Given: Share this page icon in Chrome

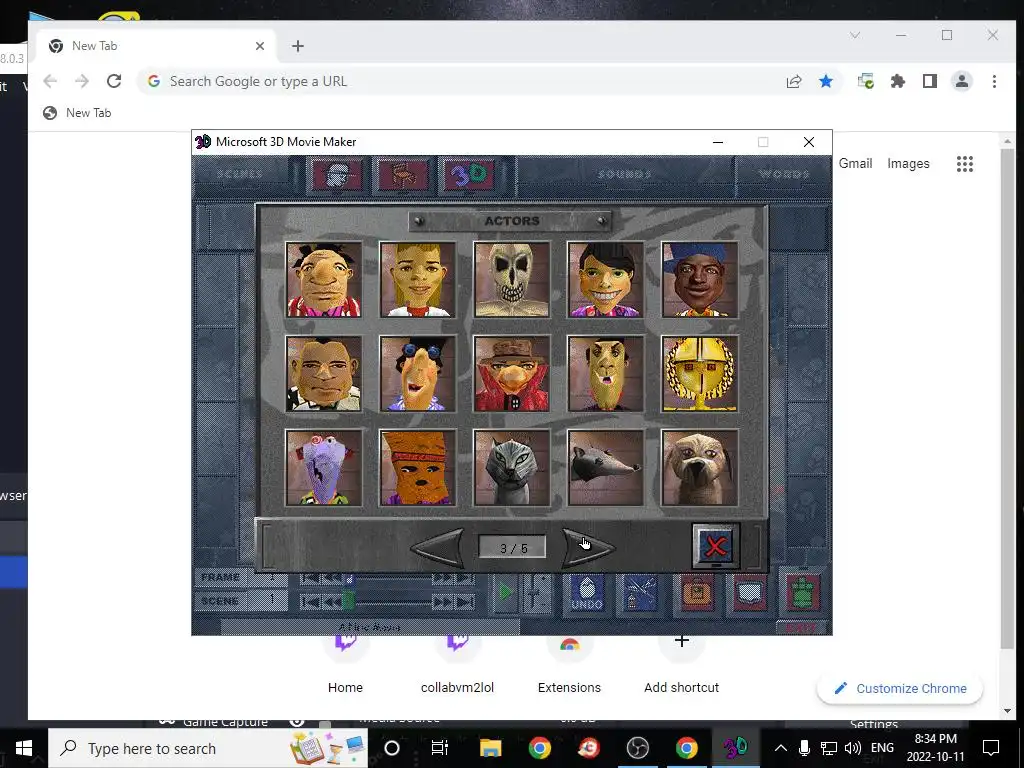Looking at the screenshot, I should (x=794, y=81).
